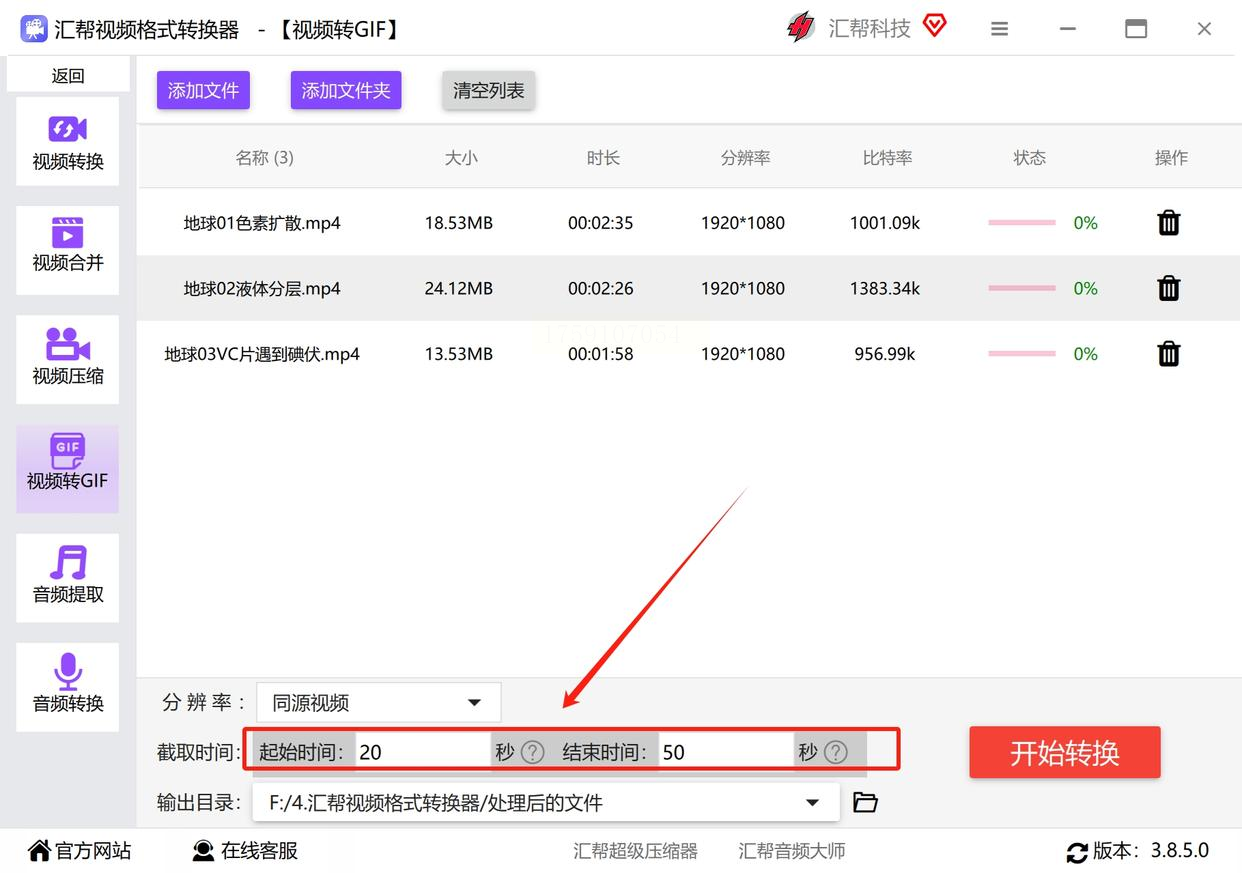The height and width of the screenshot is (873, 1242).
Task: Click 清空列表 to clear the list
Action: point(488,91)
